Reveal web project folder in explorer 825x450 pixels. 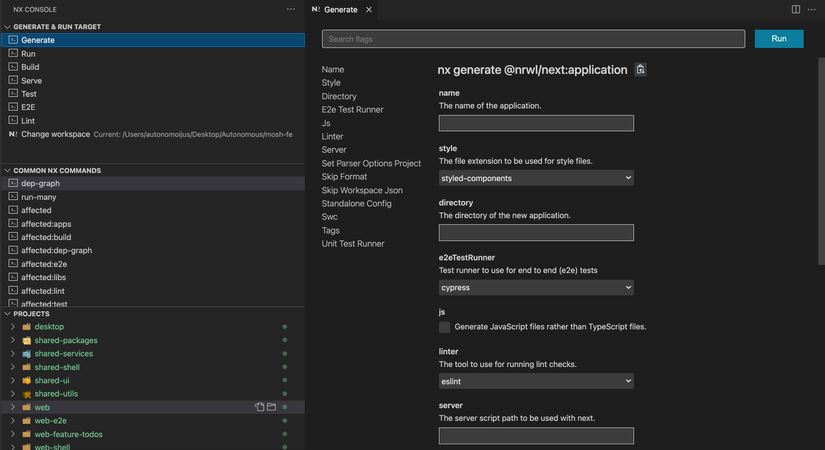(x=271, y=407)
